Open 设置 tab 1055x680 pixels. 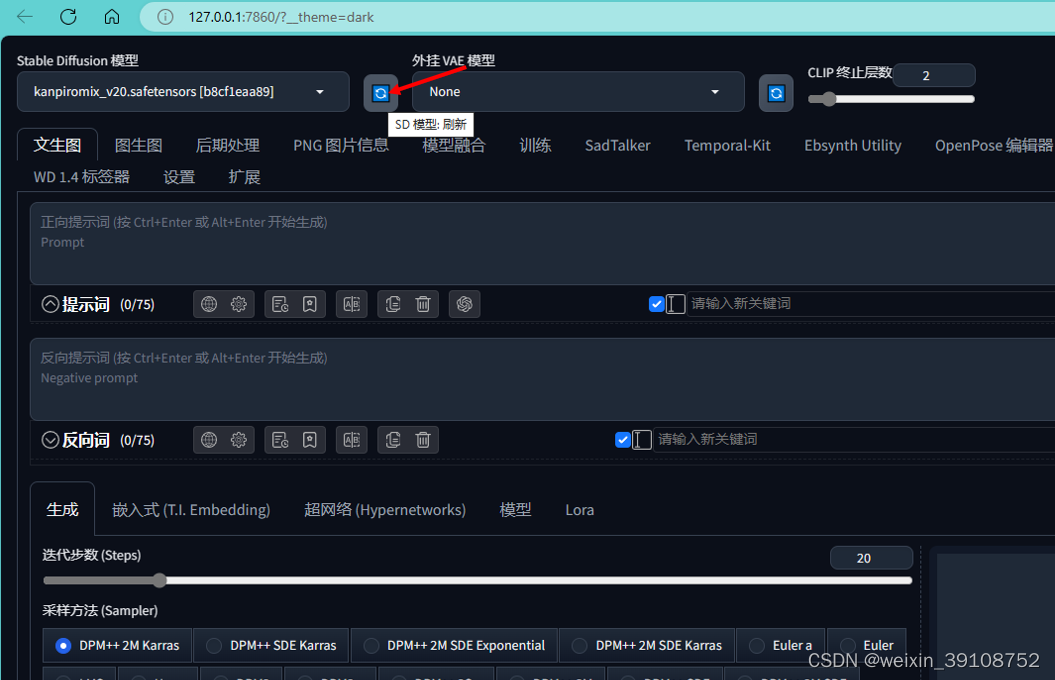click(x=179, y=177)
